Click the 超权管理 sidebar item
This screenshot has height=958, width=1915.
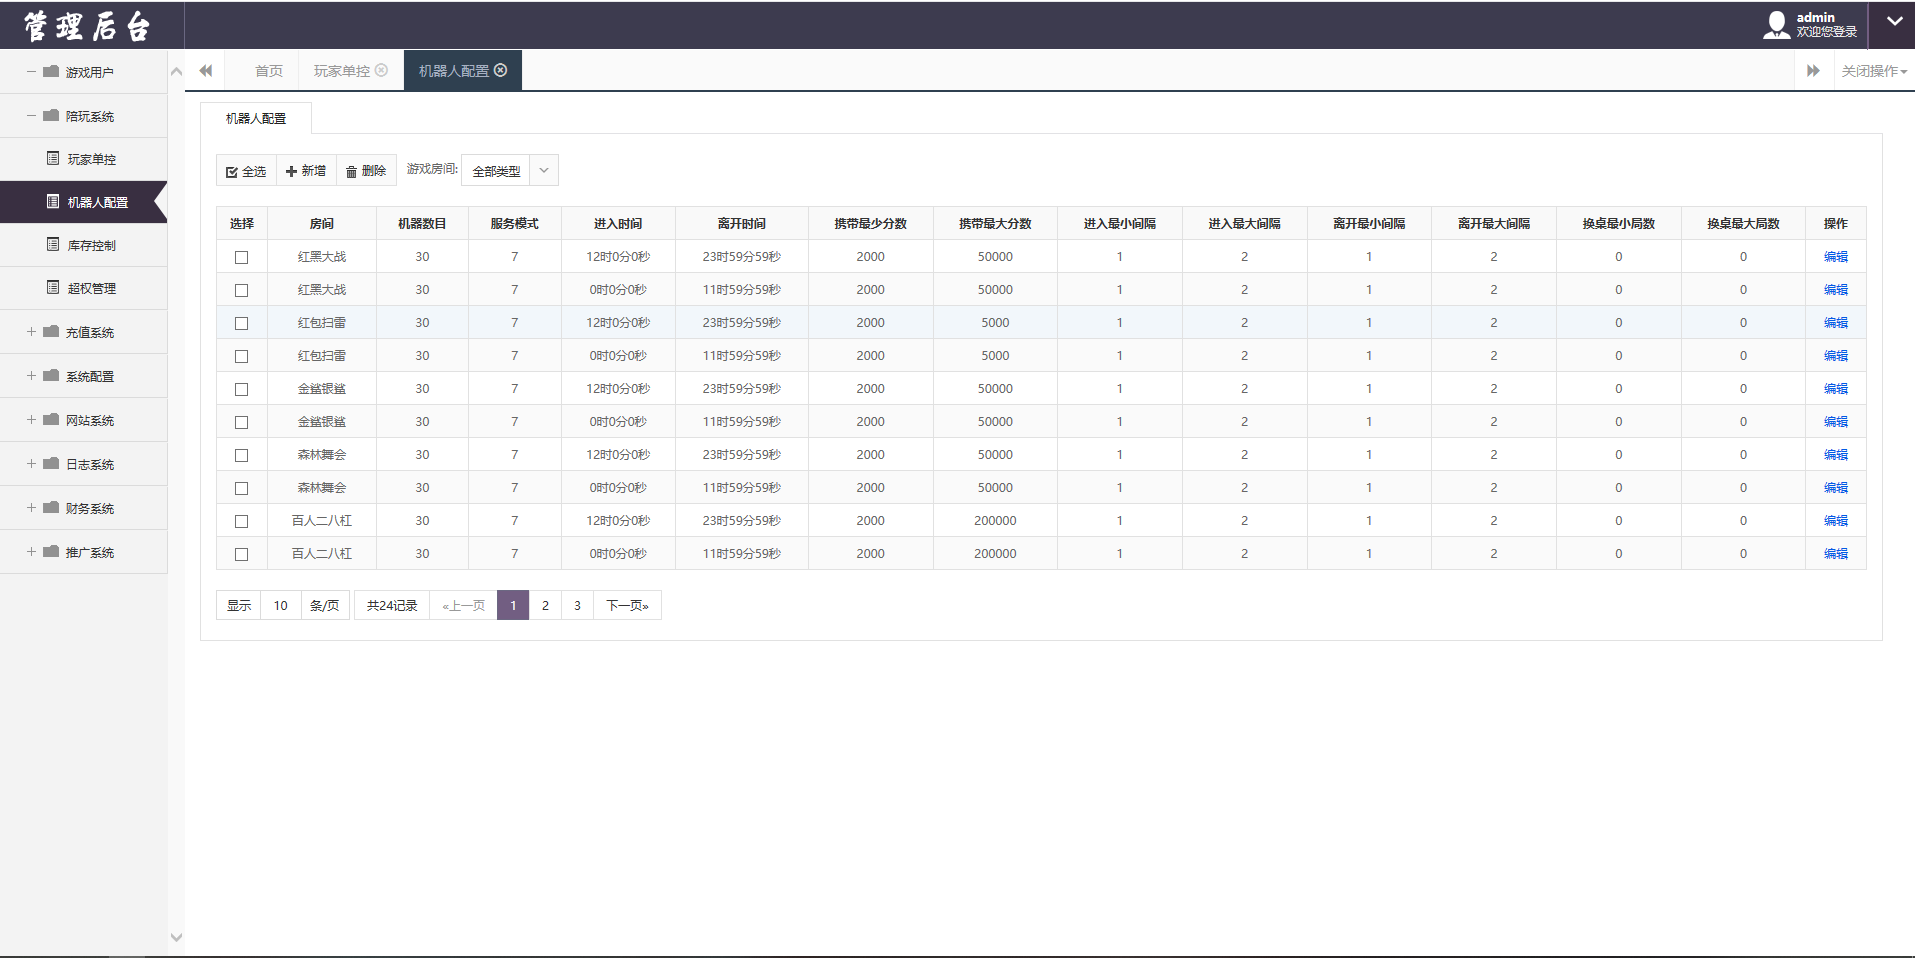click(x=91, y=288)
